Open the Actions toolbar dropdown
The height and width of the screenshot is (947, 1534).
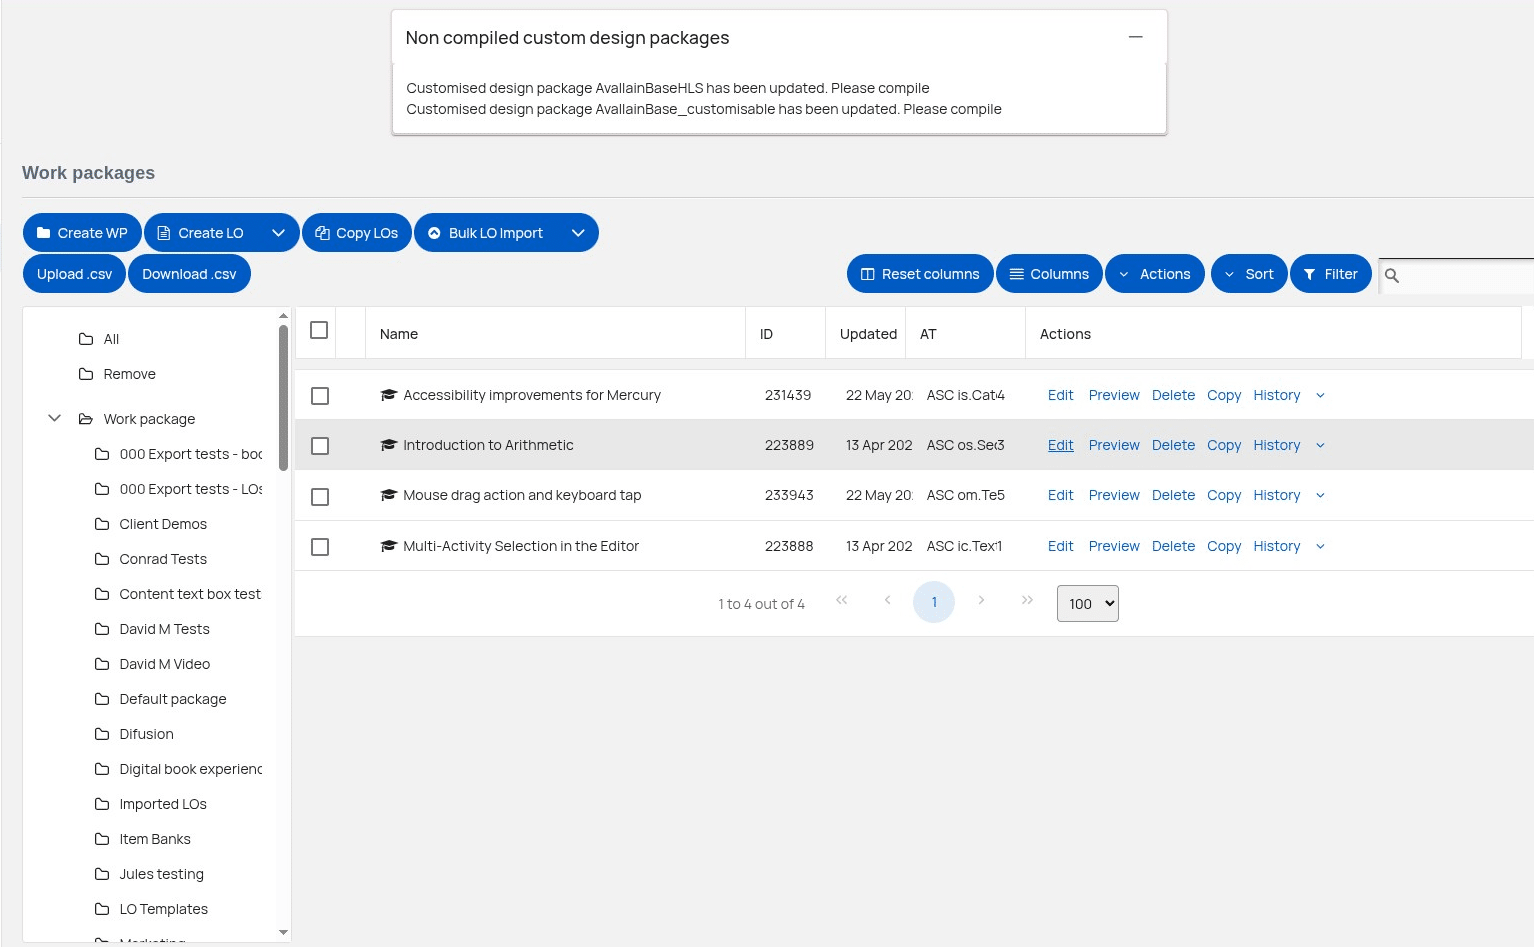click(1155, 274)
